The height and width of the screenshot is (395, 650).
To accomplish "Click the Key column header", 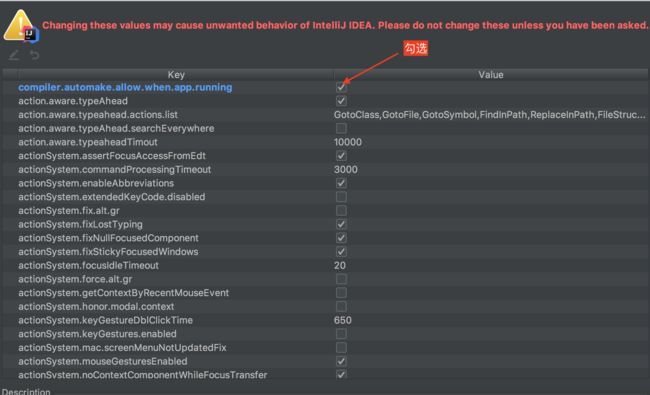I will pos(176,75).
